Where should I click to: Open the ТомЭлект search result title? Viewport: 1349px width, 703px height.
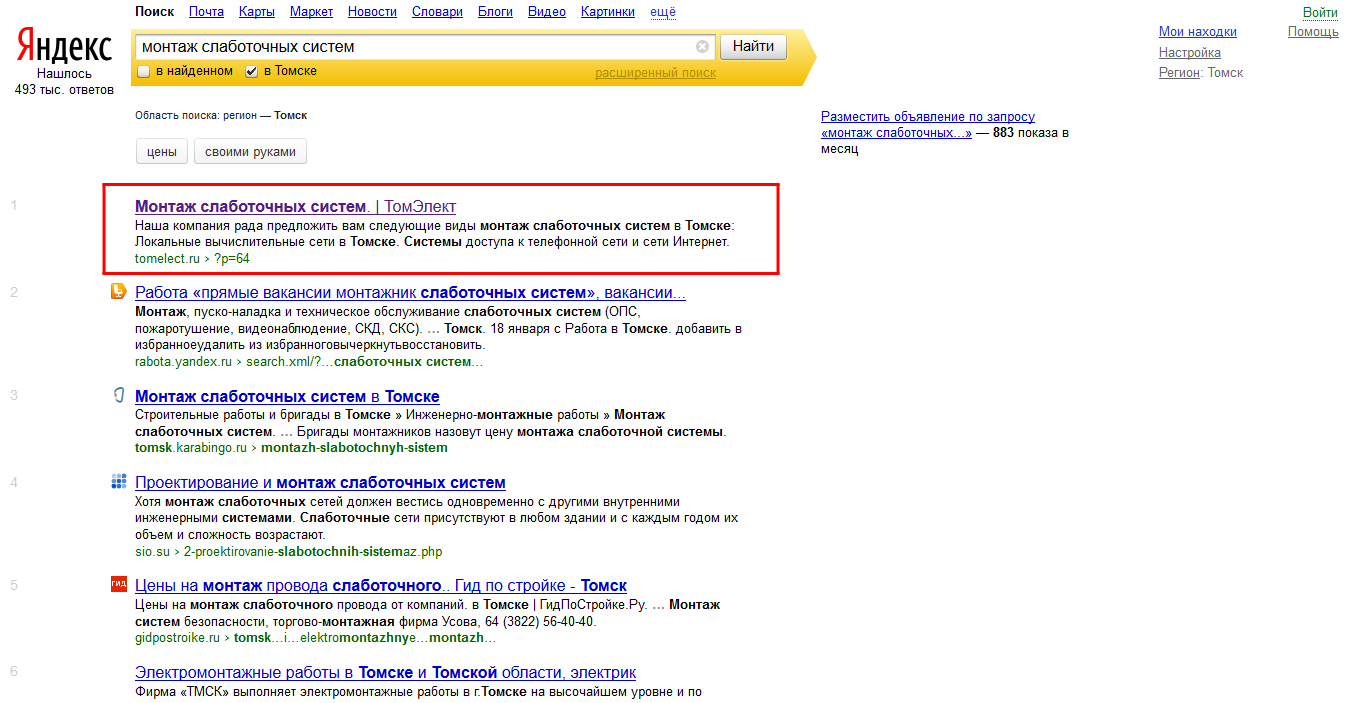[295, 207]
